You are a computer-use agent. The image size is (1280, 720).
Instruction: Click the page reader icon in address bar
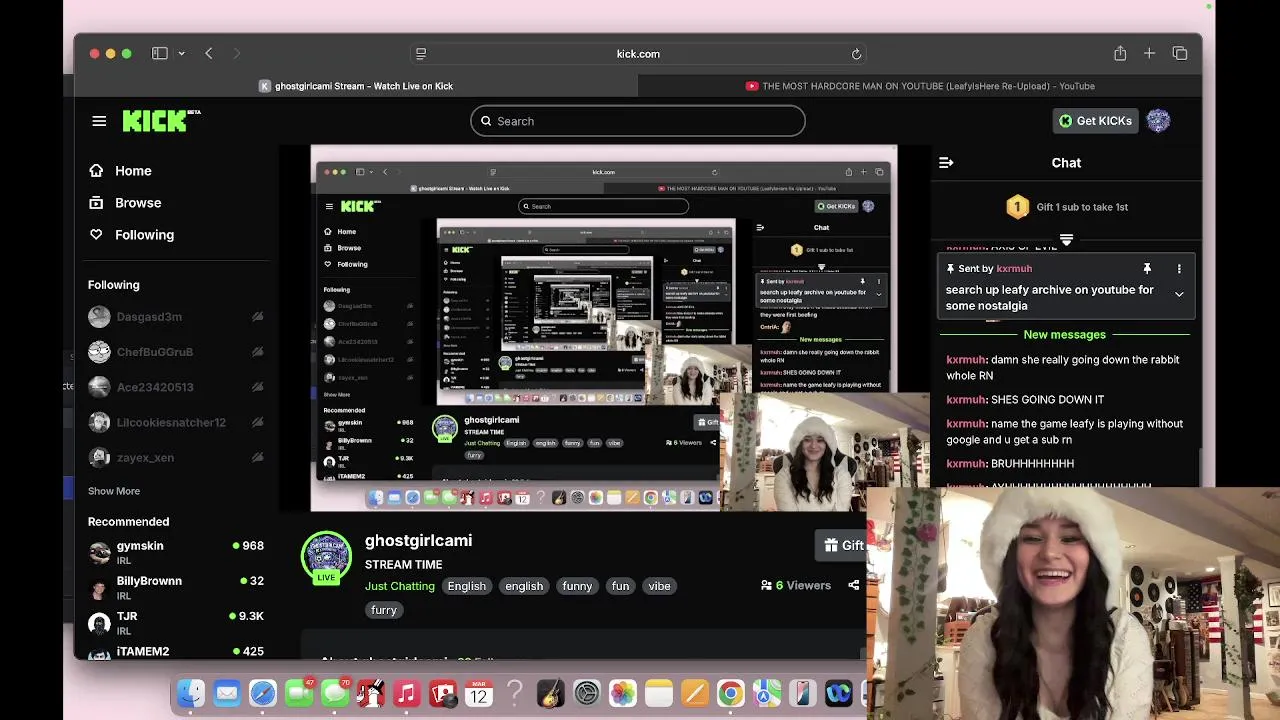pyautogui.click(x=421, y=54)
